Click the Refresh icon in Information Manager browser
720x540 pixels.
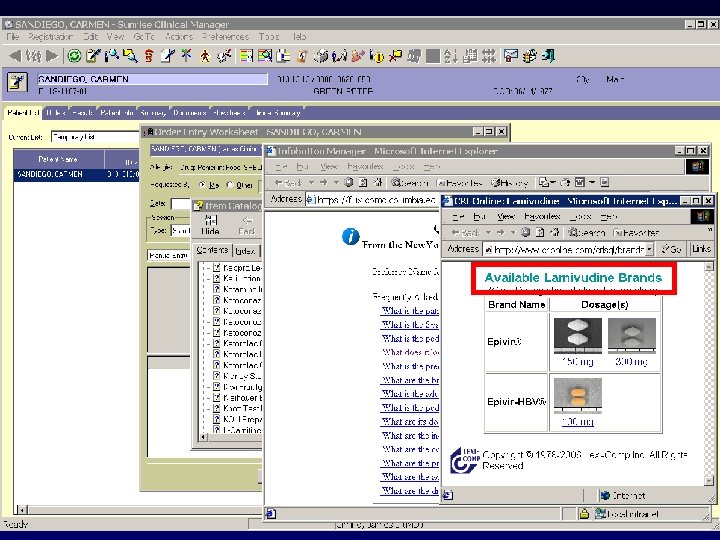tap(363, 183)
